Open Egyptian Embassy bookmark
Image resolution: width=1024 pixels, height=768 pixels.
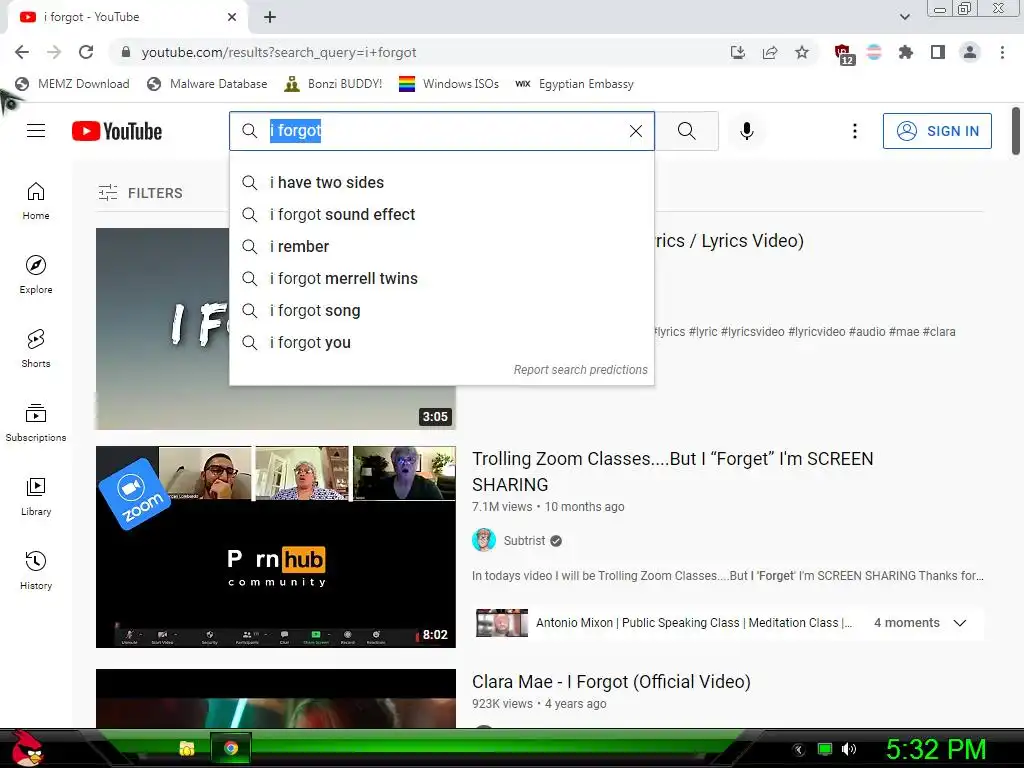[575, 84]
